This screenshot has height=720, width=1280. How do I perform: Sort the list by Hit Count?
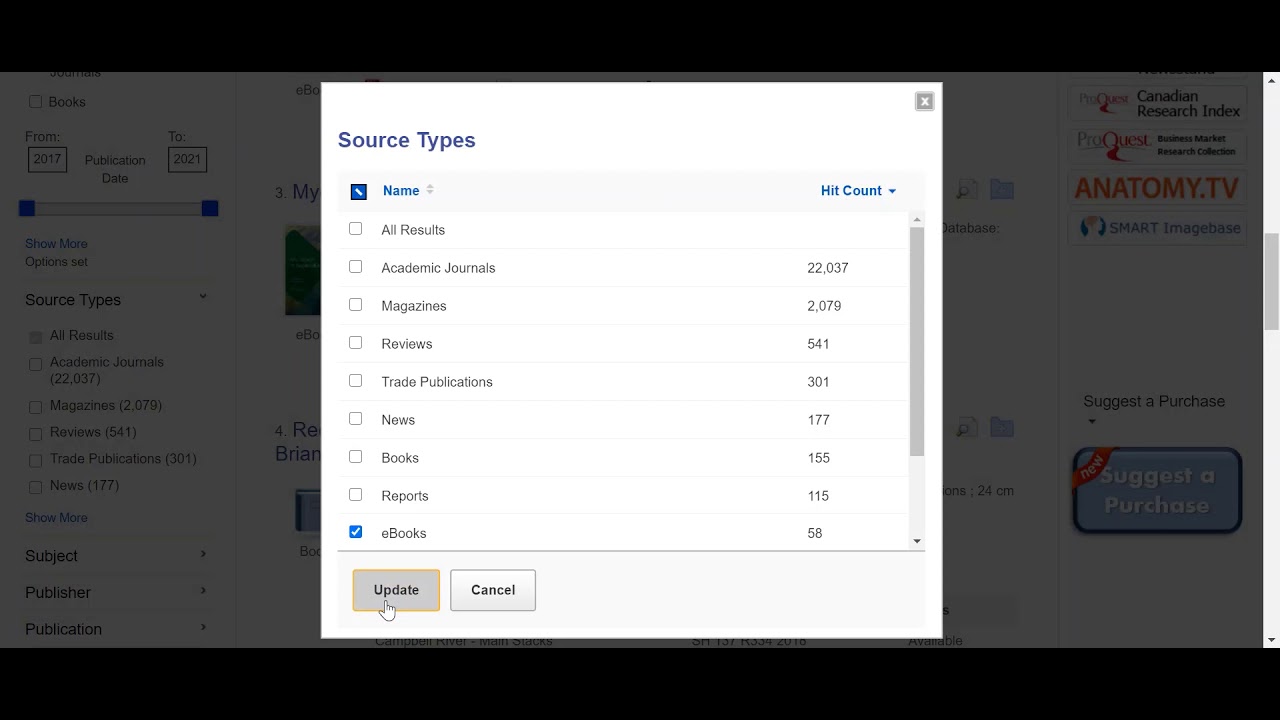pyautogui.click(x=851, y=191)
